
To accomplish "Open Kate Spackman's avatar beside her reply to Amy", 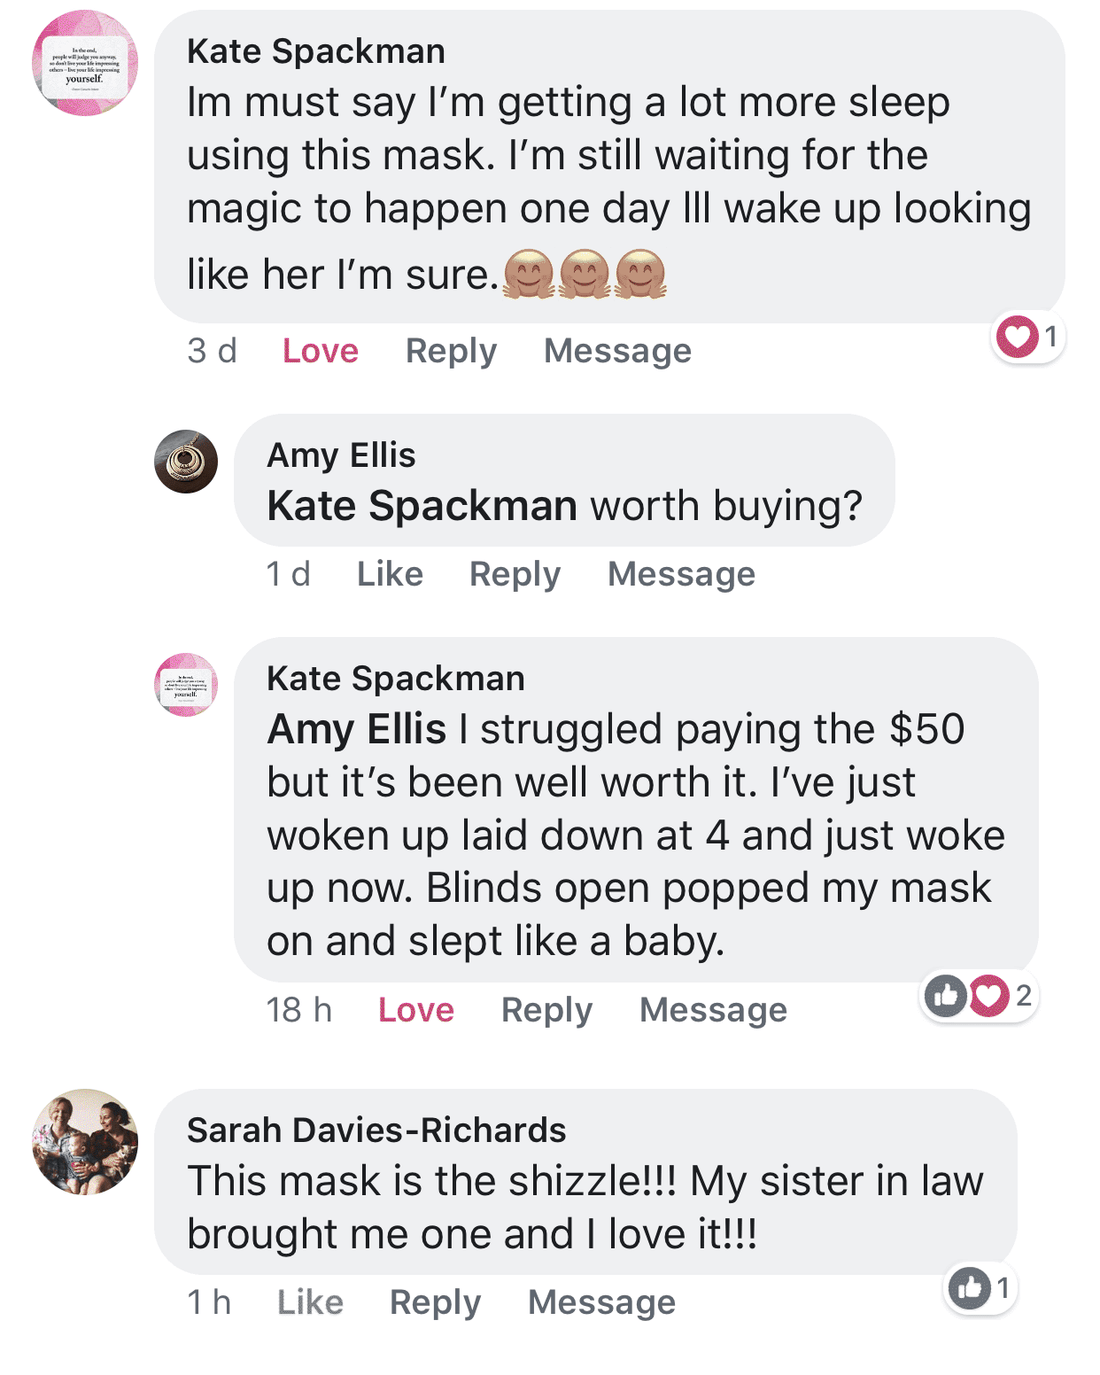I will tap(186, 685).
